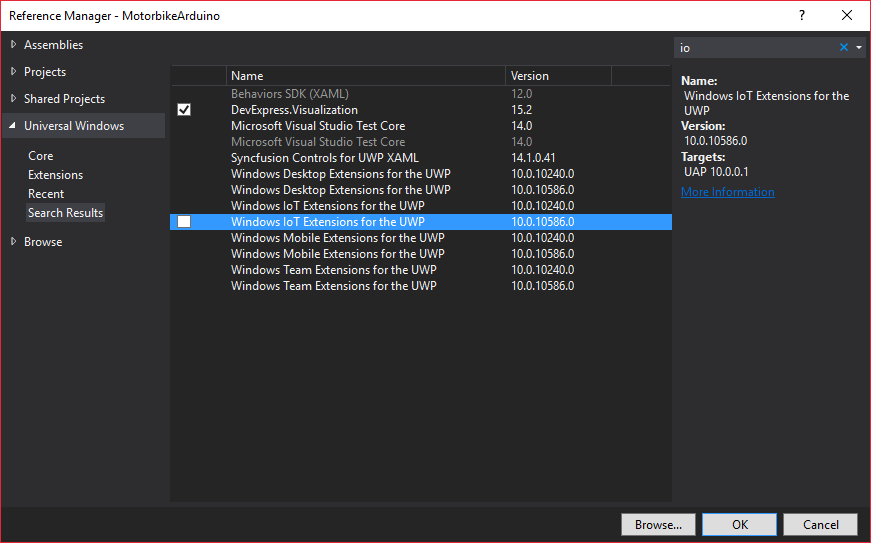Expand the Projects section
This screenshot has height=543, width=871.
[x=13, y=72]
